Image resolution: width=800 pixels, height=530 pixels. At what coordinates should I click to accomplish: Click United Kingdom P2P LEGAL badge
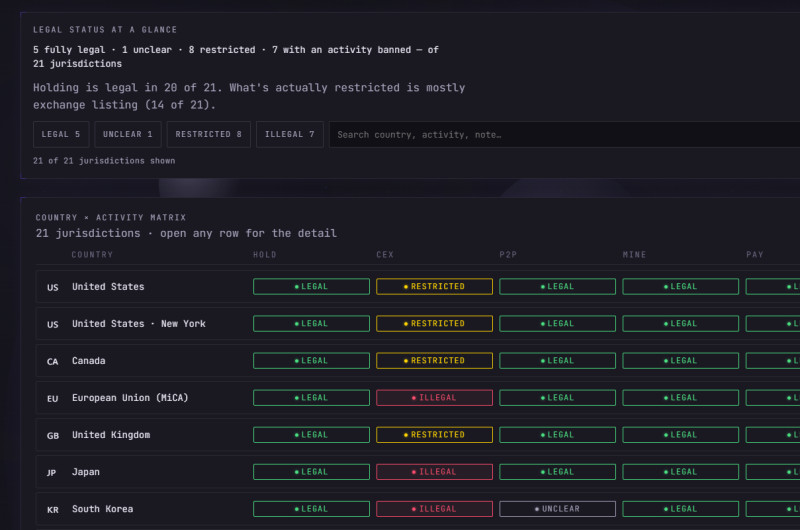[x=557, y=435]
